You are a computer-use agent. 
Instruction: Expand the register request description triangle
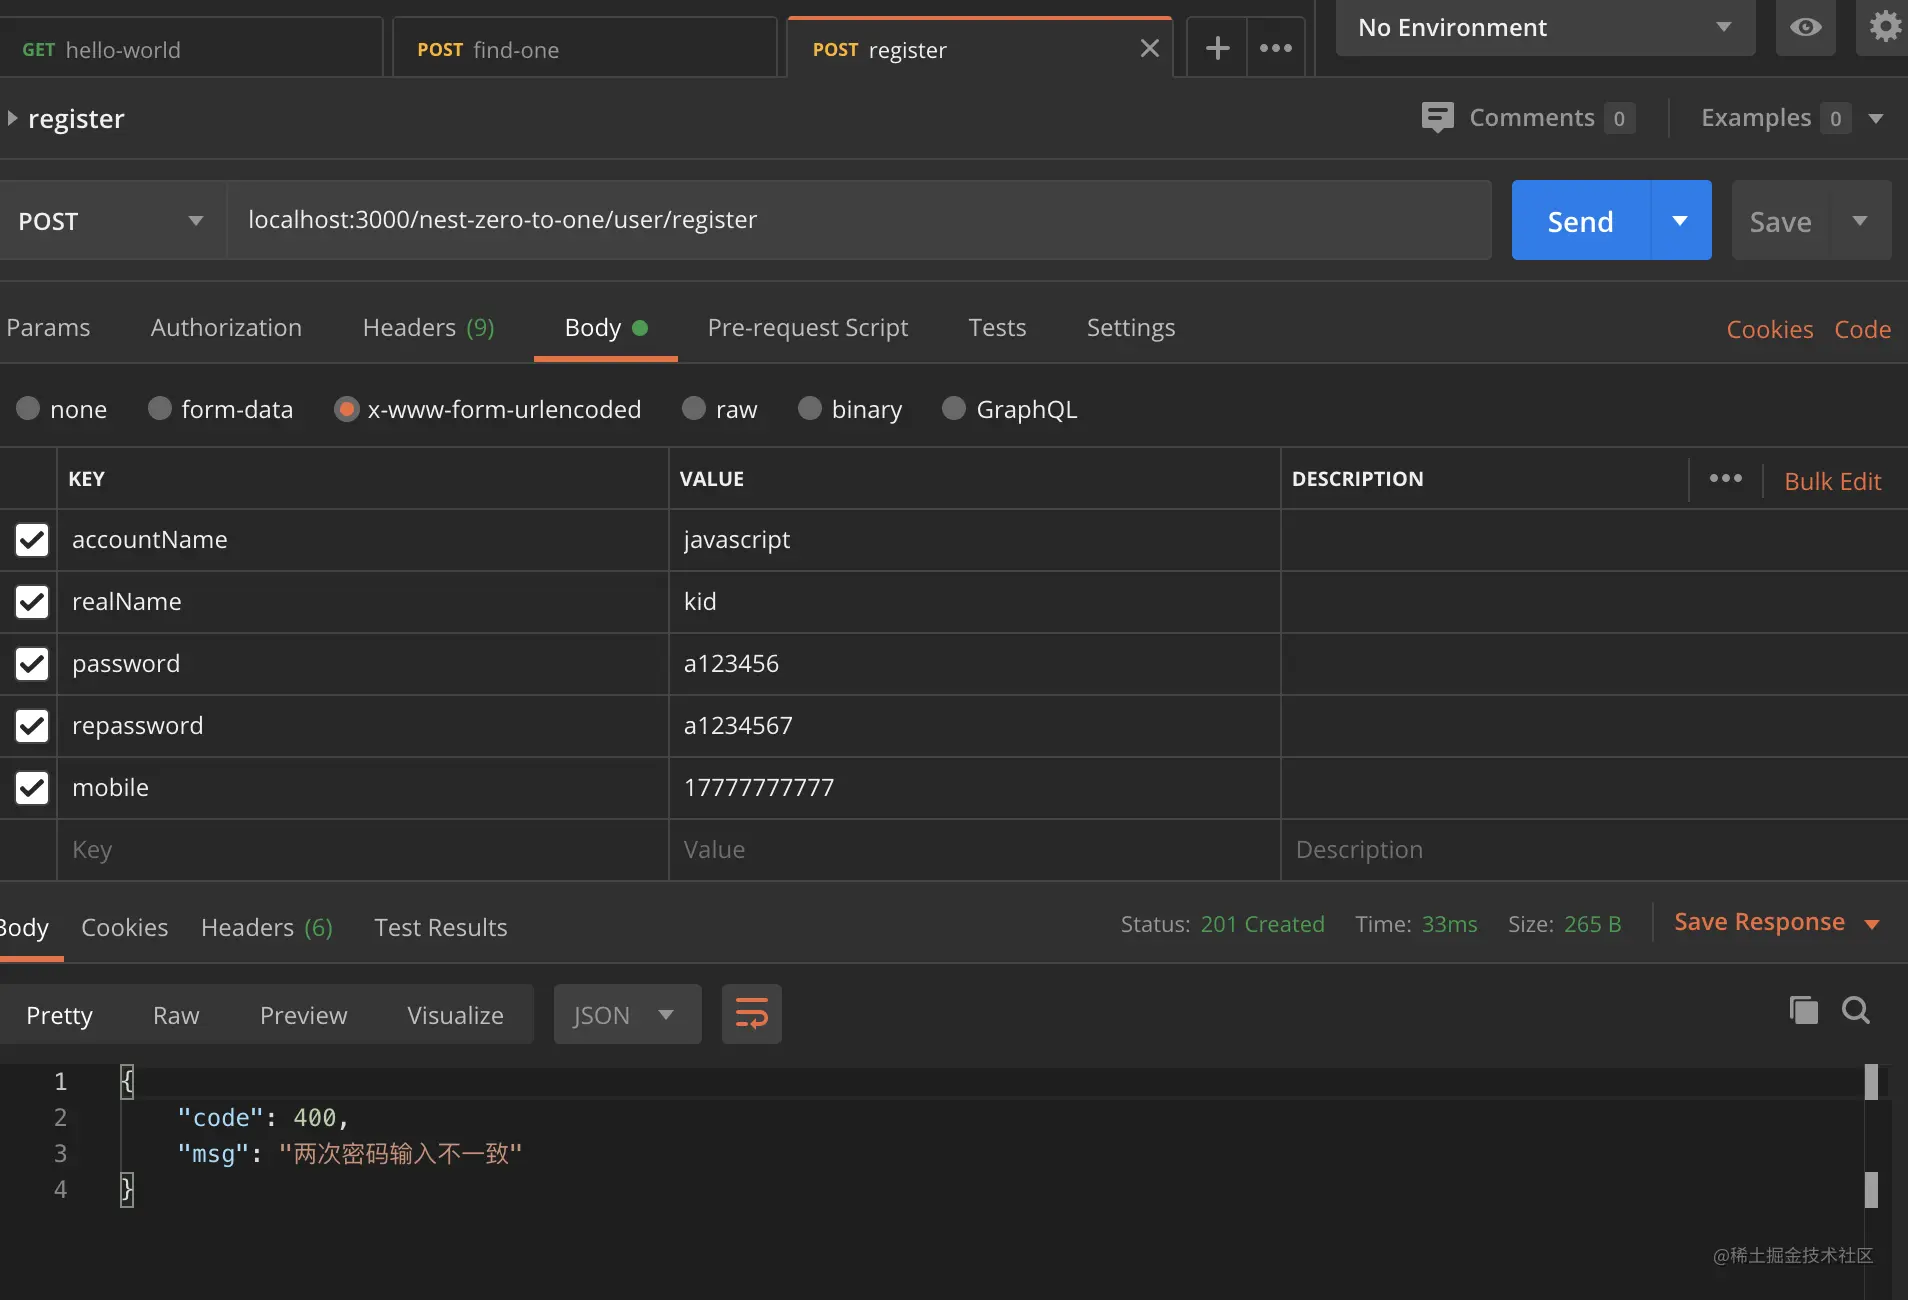[12, 118]
